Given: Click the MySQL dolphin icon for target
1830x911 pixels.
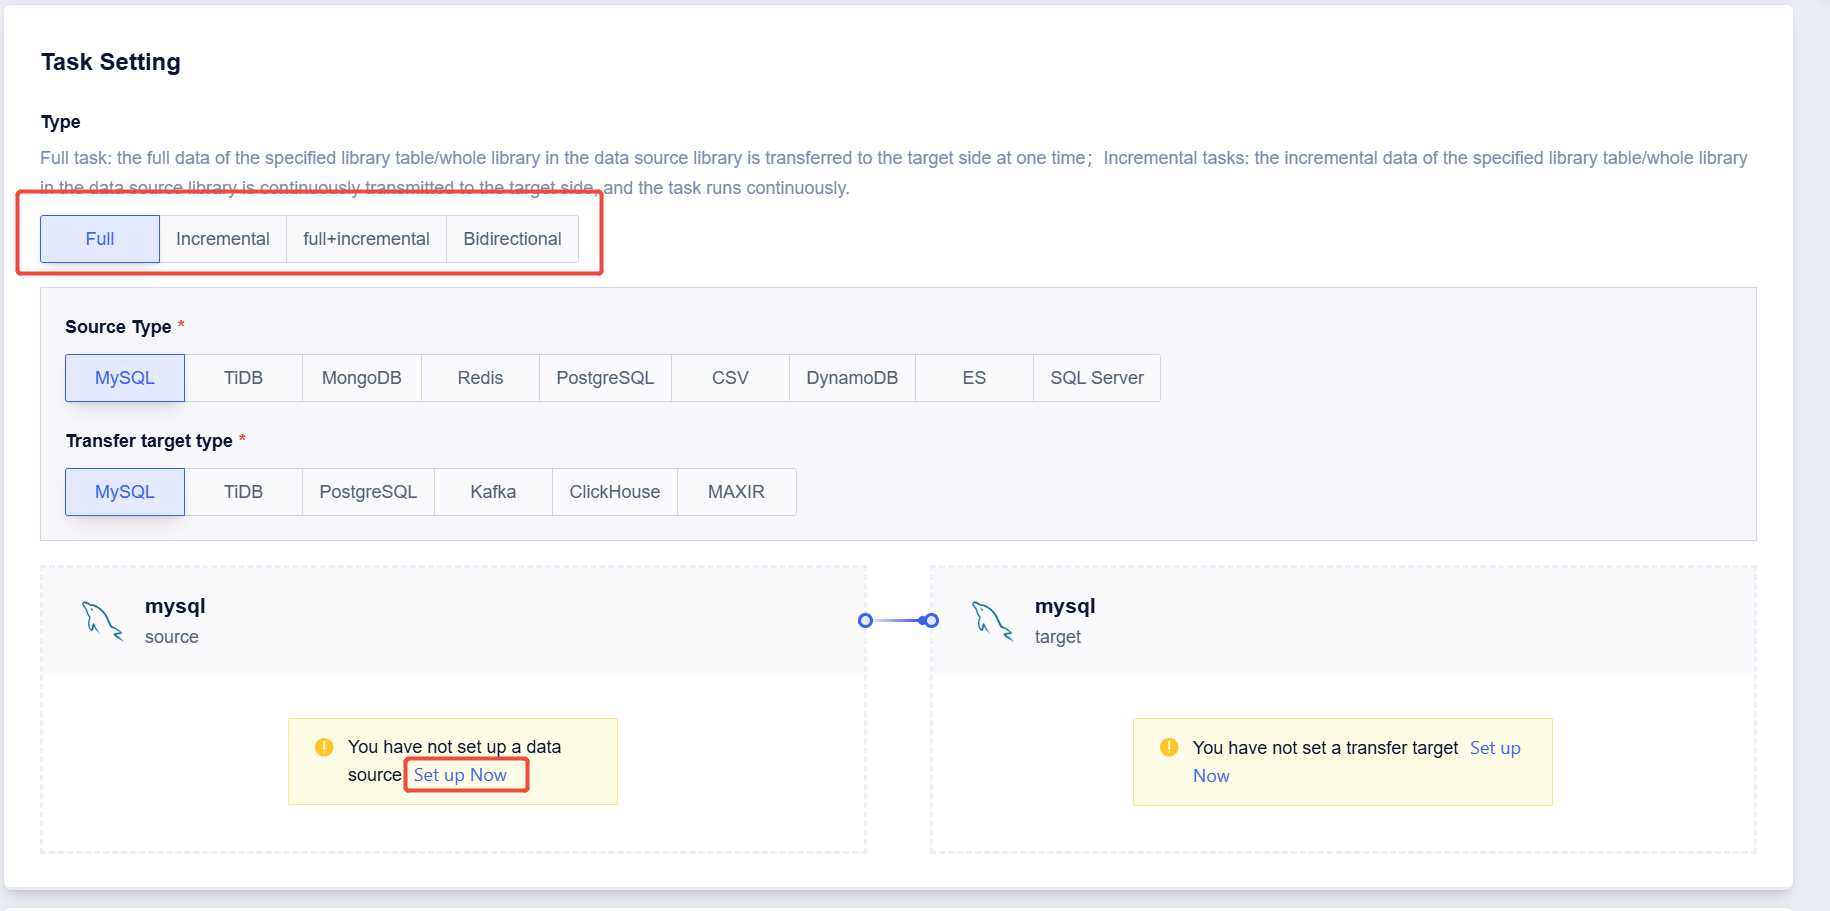Looking at the screenshot, I should coord(992,621).
